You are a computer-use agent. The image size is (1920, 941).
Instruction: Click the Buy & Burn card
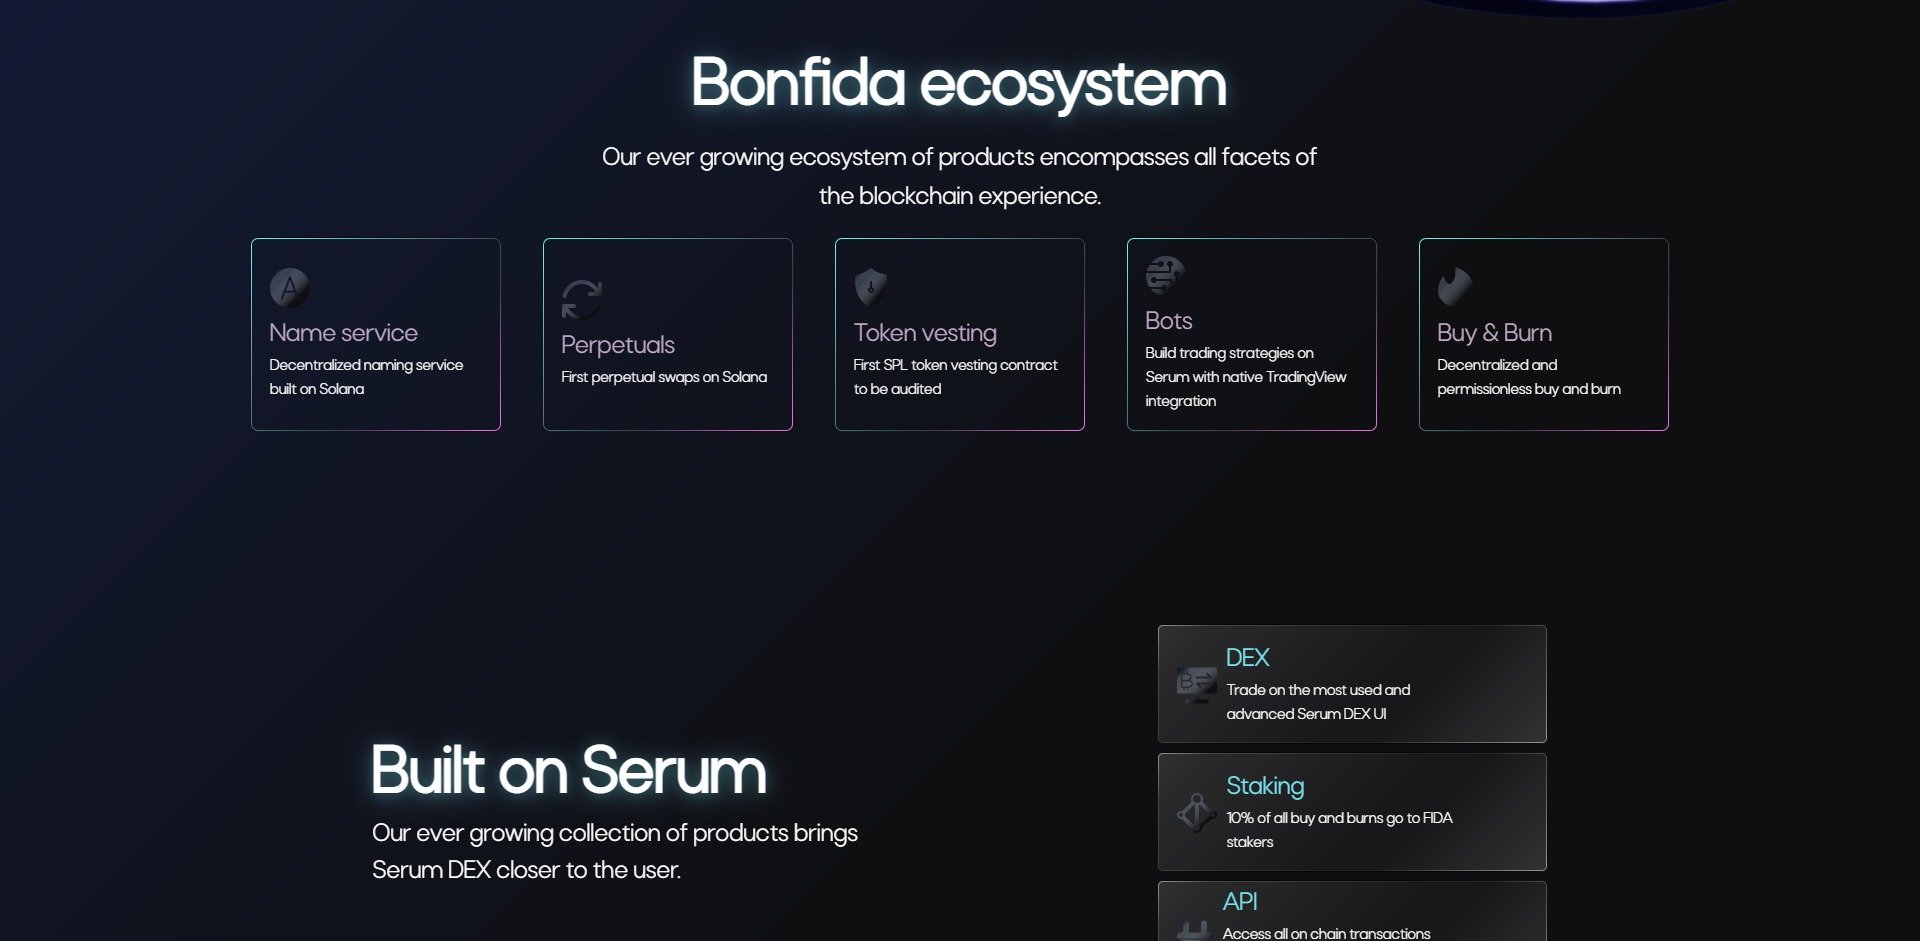coord(1543,334)
